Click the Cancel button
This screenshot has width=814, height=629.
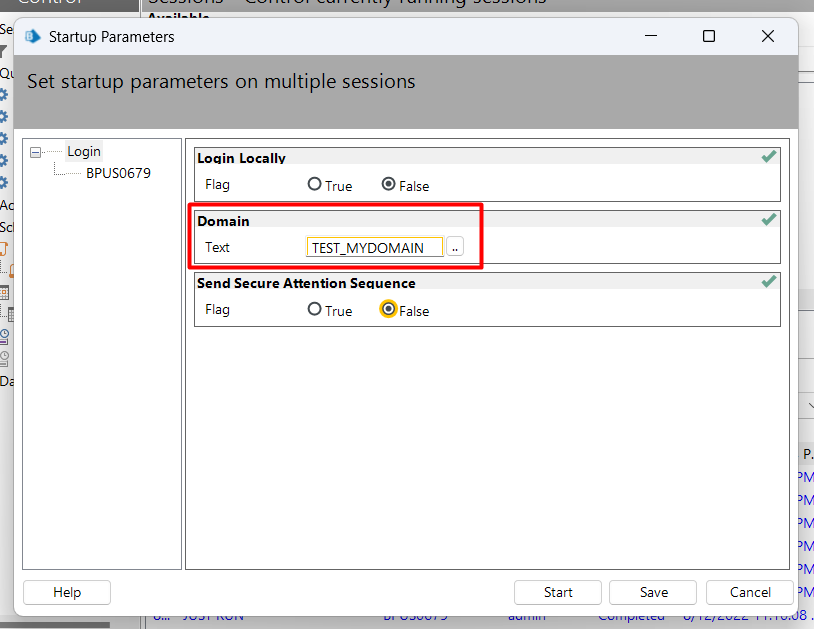click(x=750, y=592)
